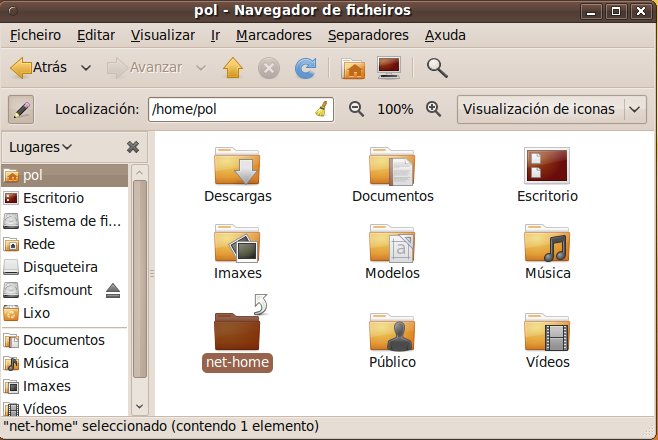Select the Imaxes folder icon in main view
This screenshot has height=440, width=658.
tap(237, 243)
